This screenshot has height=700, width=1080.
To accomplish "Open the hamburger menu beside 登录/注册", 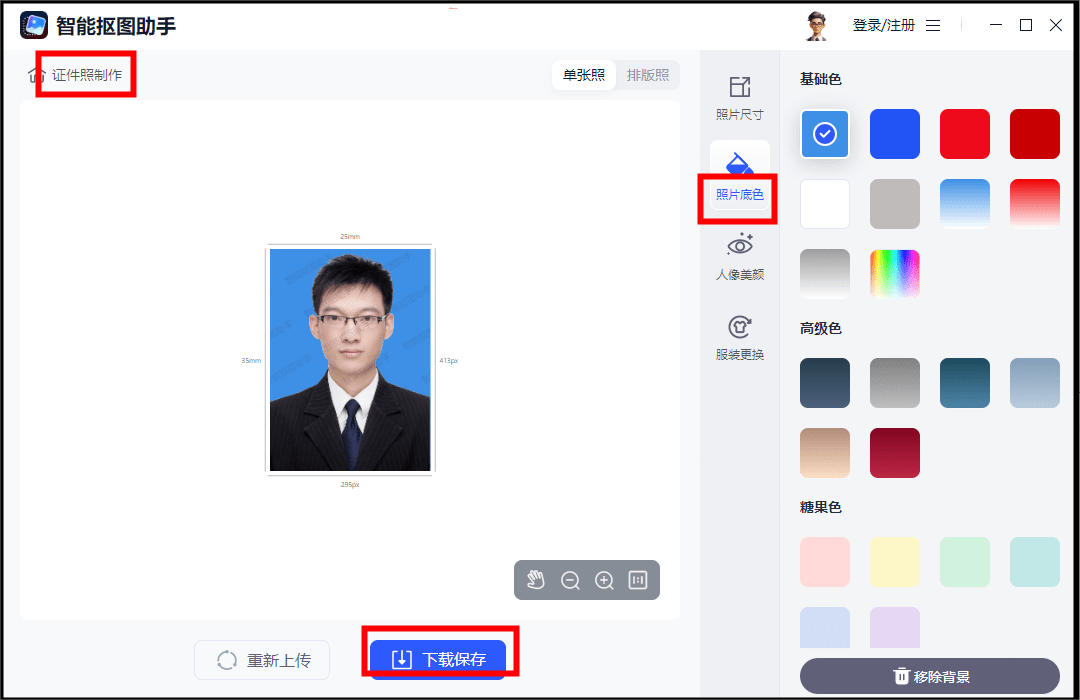I will tap(933, 25).
